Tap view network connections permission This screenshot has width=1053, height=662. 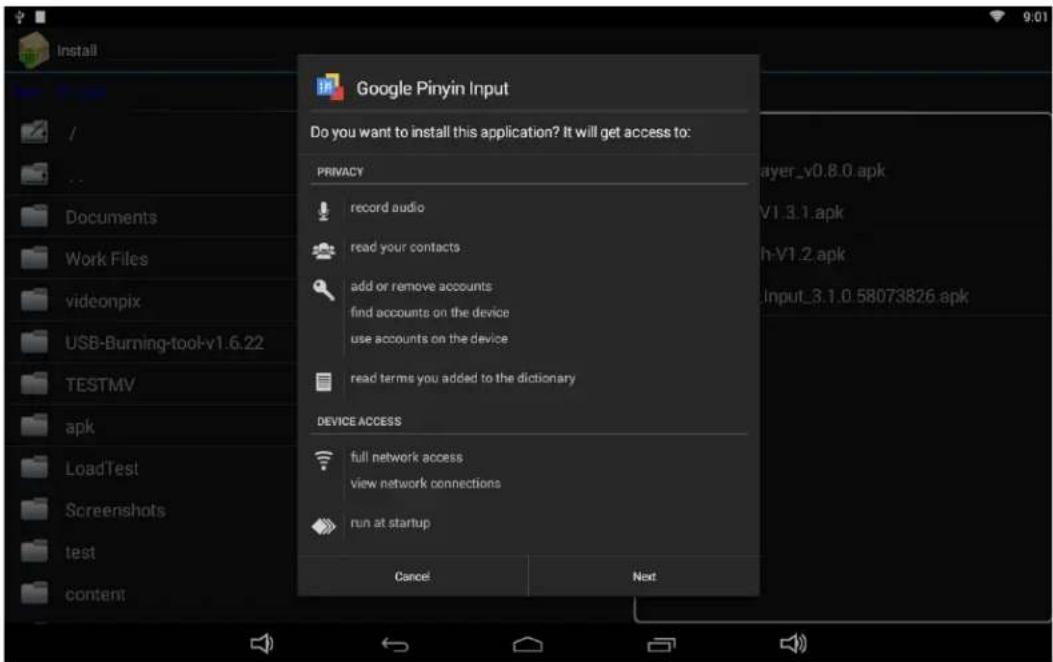pos(425,483)
